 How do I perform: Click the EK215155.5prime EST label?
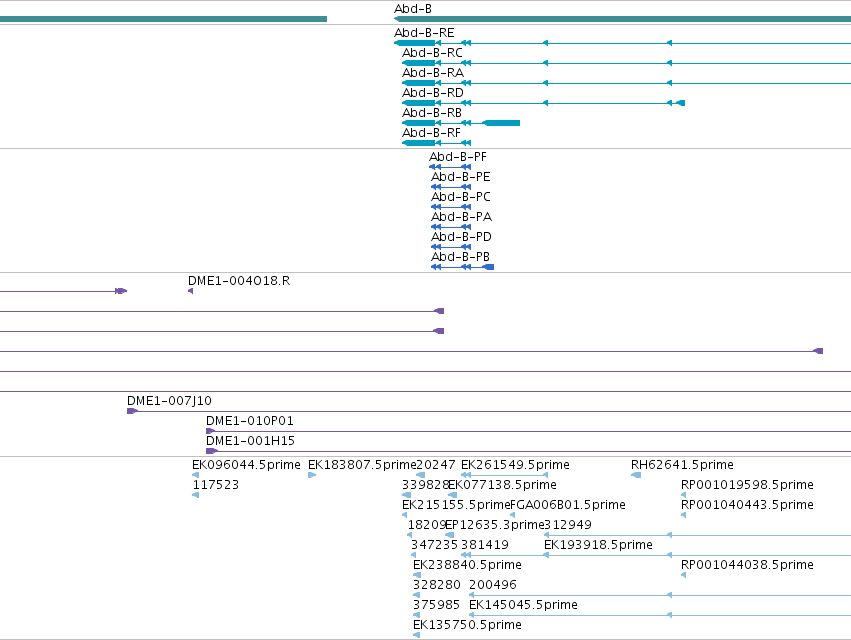tap(456, 505)
